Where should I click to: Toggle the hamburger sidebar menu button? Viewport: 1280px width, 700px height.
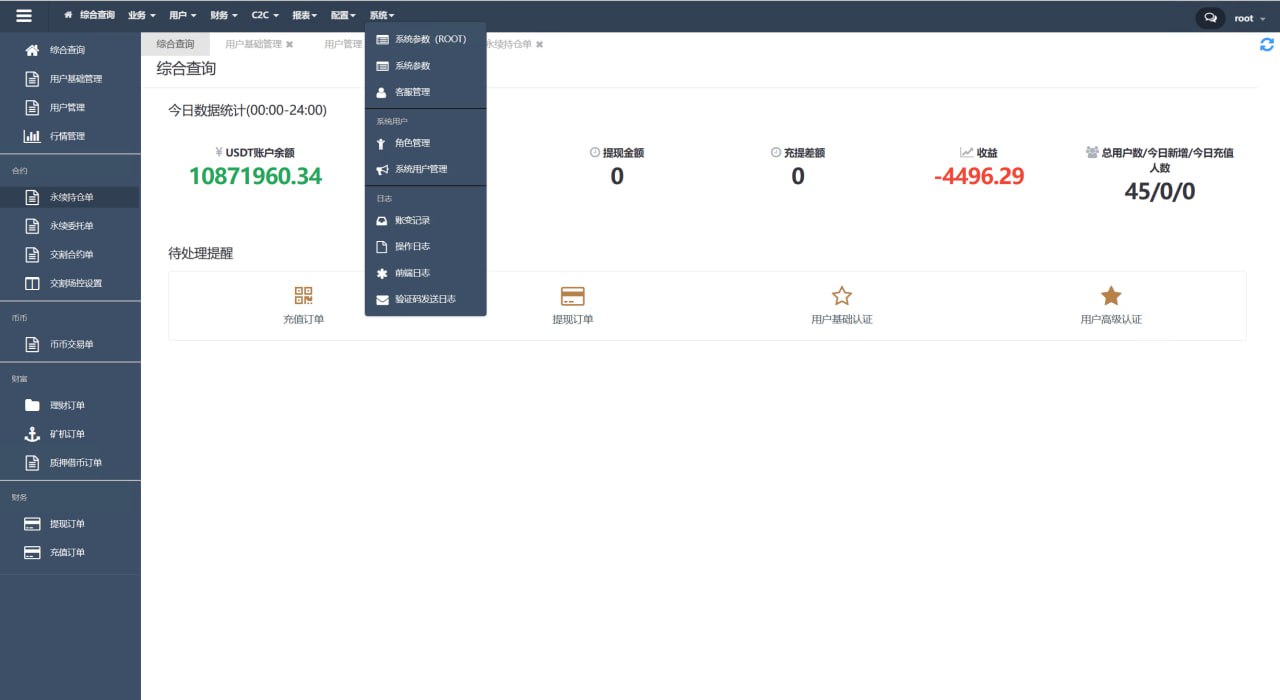point(24,16)
